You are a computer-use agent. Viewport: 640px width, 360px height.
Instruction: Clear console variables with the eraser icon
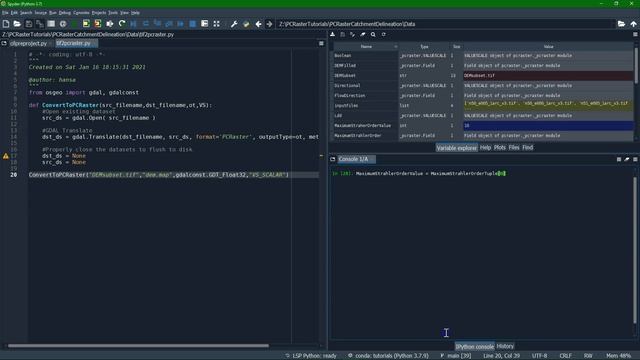point(627,159)
